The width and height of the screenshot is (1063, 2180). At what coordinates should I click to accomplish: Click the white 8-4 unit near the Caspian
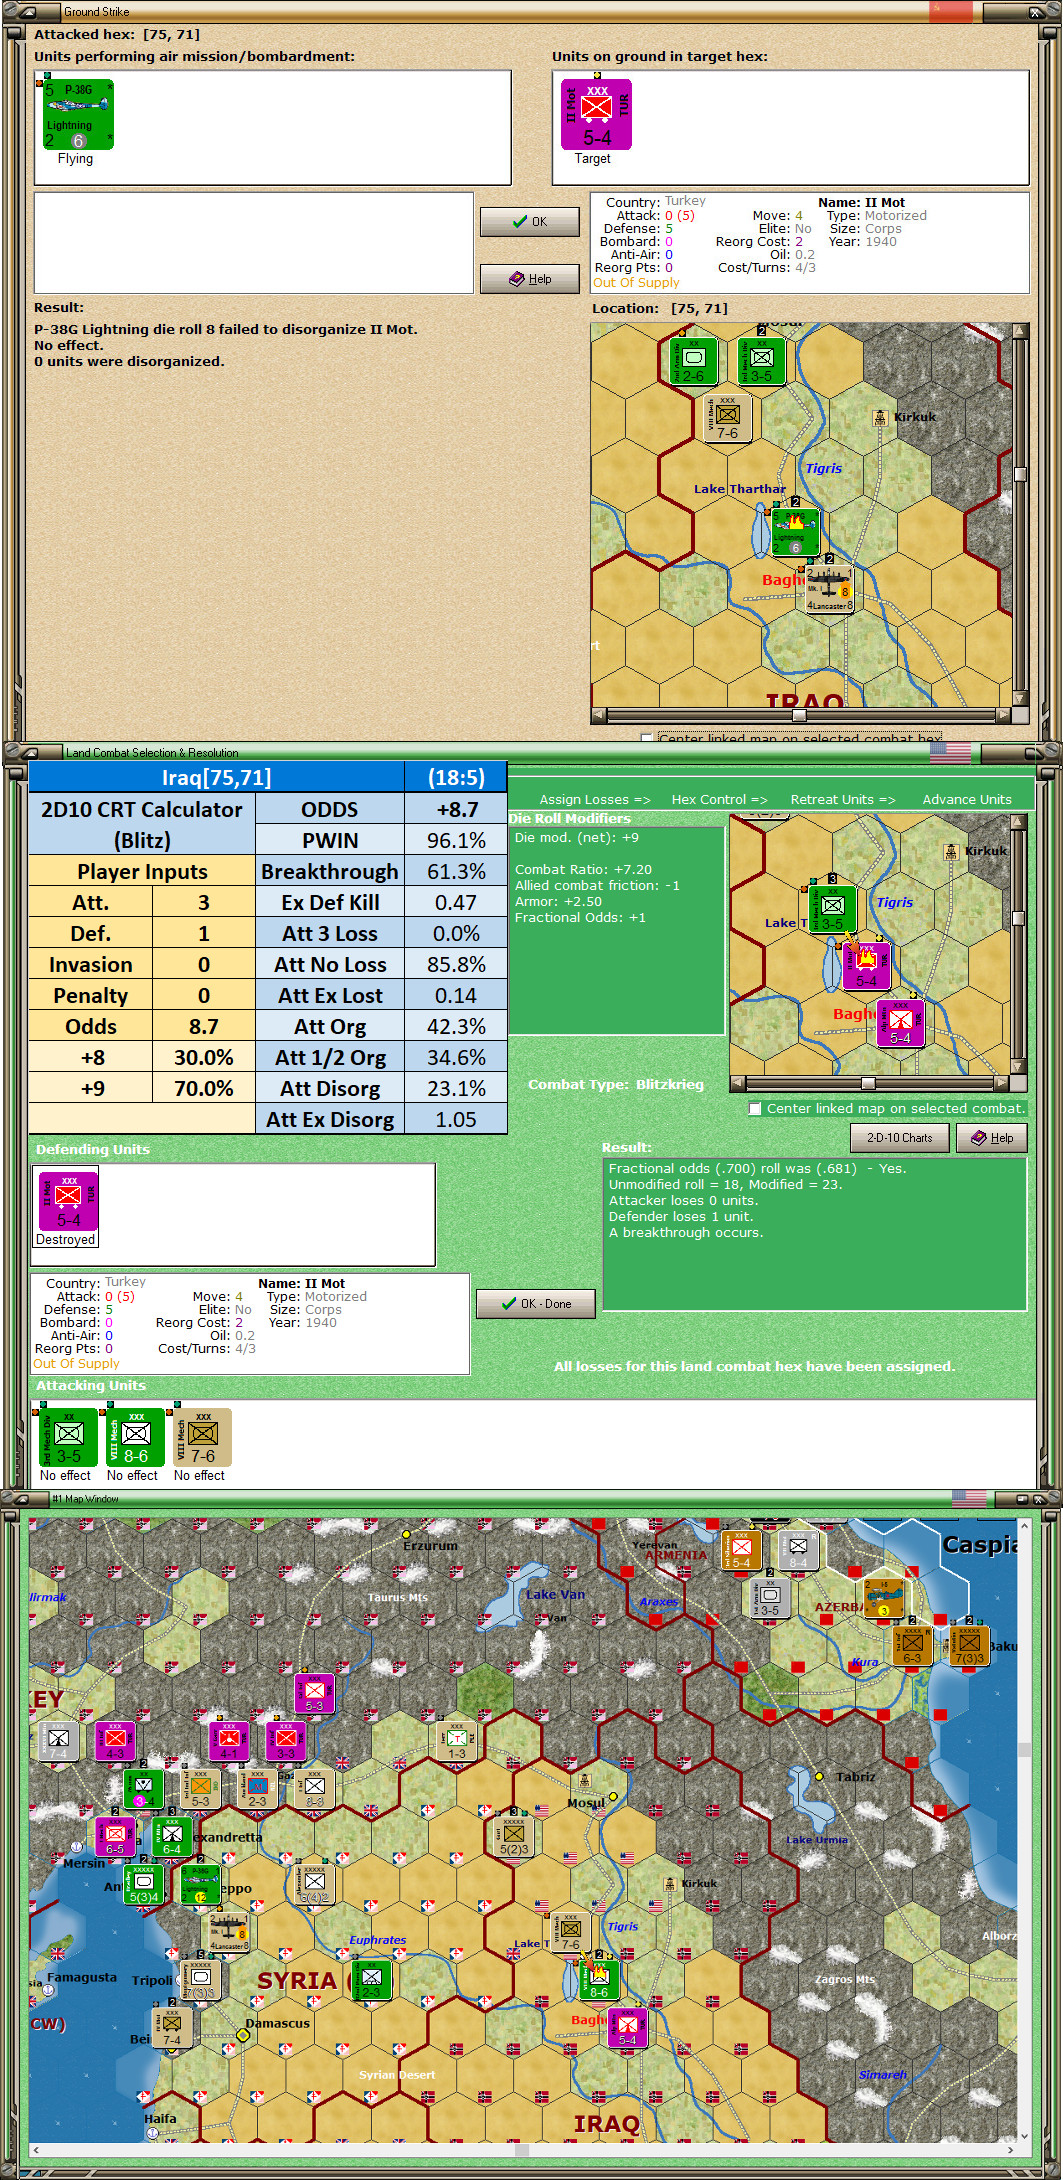798,1550
